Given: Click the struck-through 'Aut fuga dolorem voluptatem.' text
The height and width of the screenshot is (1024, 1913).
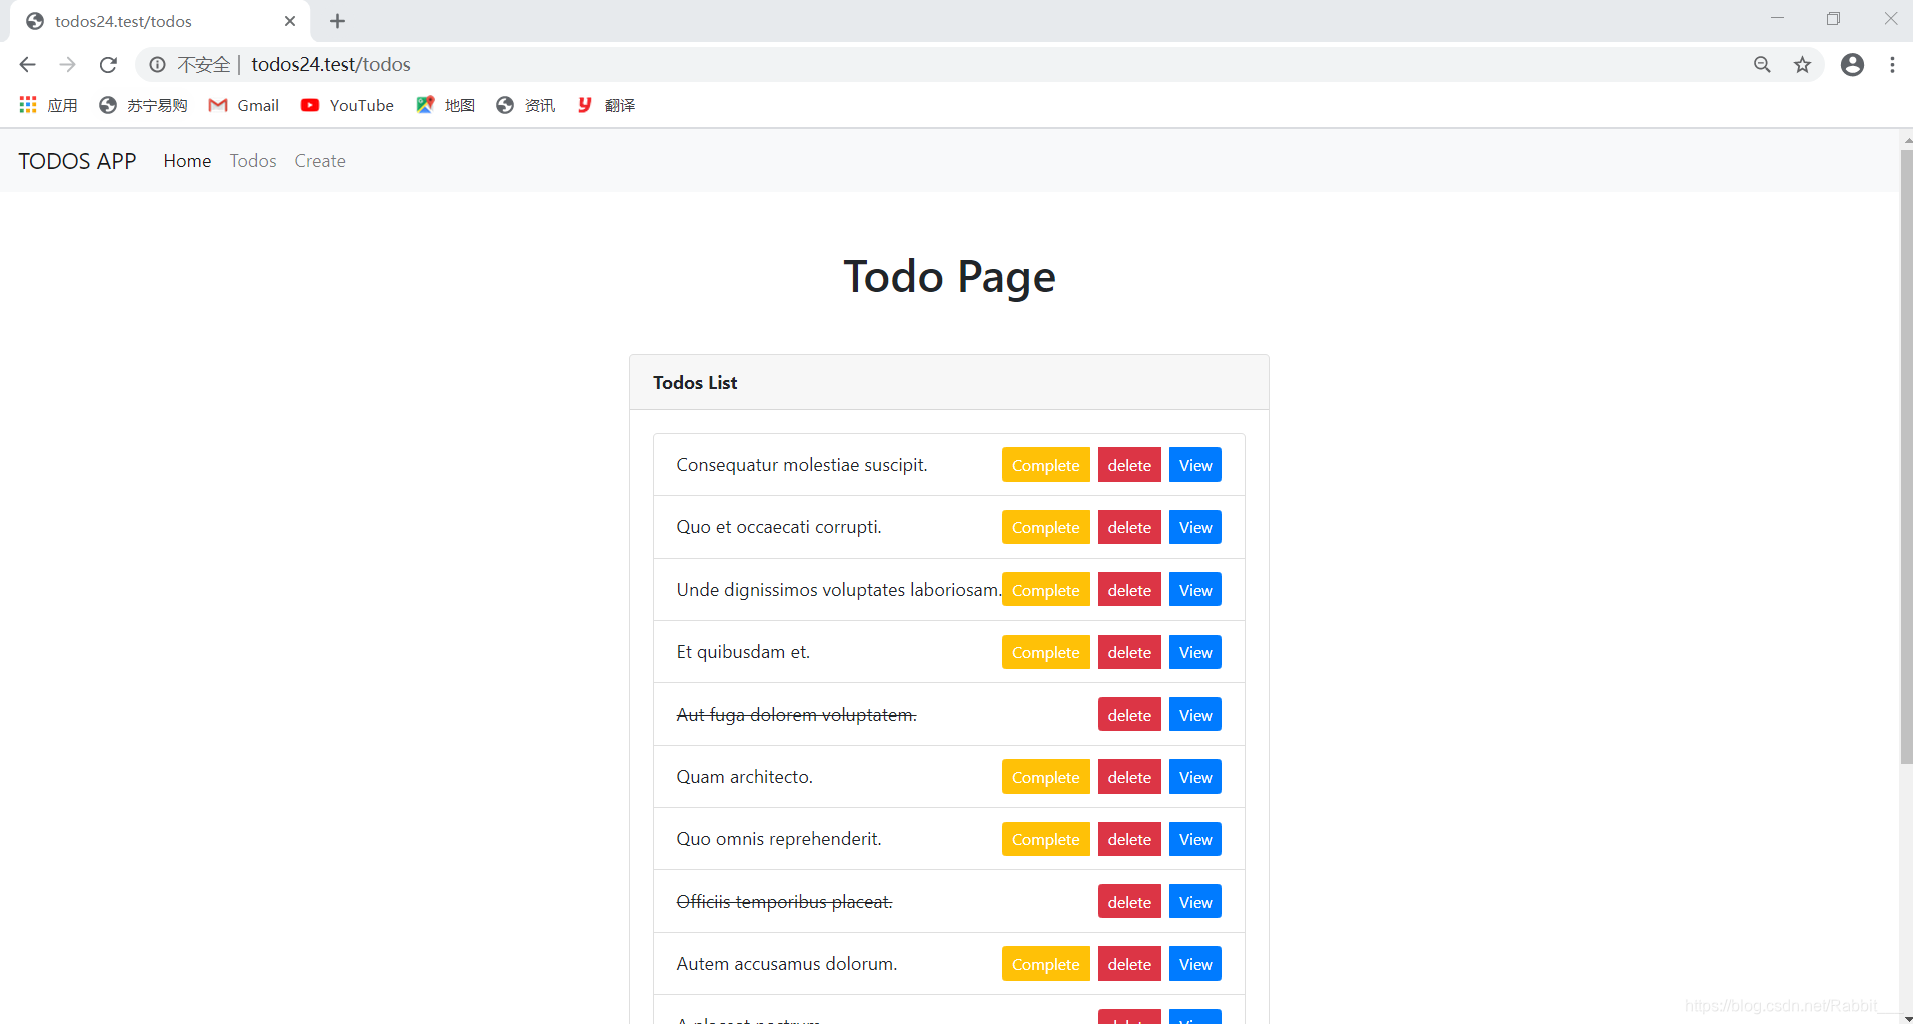Looking at the screenshot, I should coord(796,715).
